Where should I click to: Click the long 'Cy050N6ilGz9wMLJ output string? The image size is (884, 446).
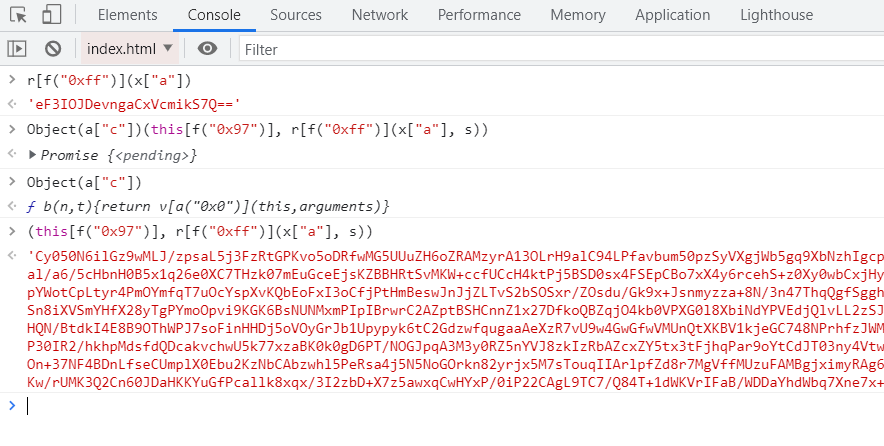click(455, 319)
